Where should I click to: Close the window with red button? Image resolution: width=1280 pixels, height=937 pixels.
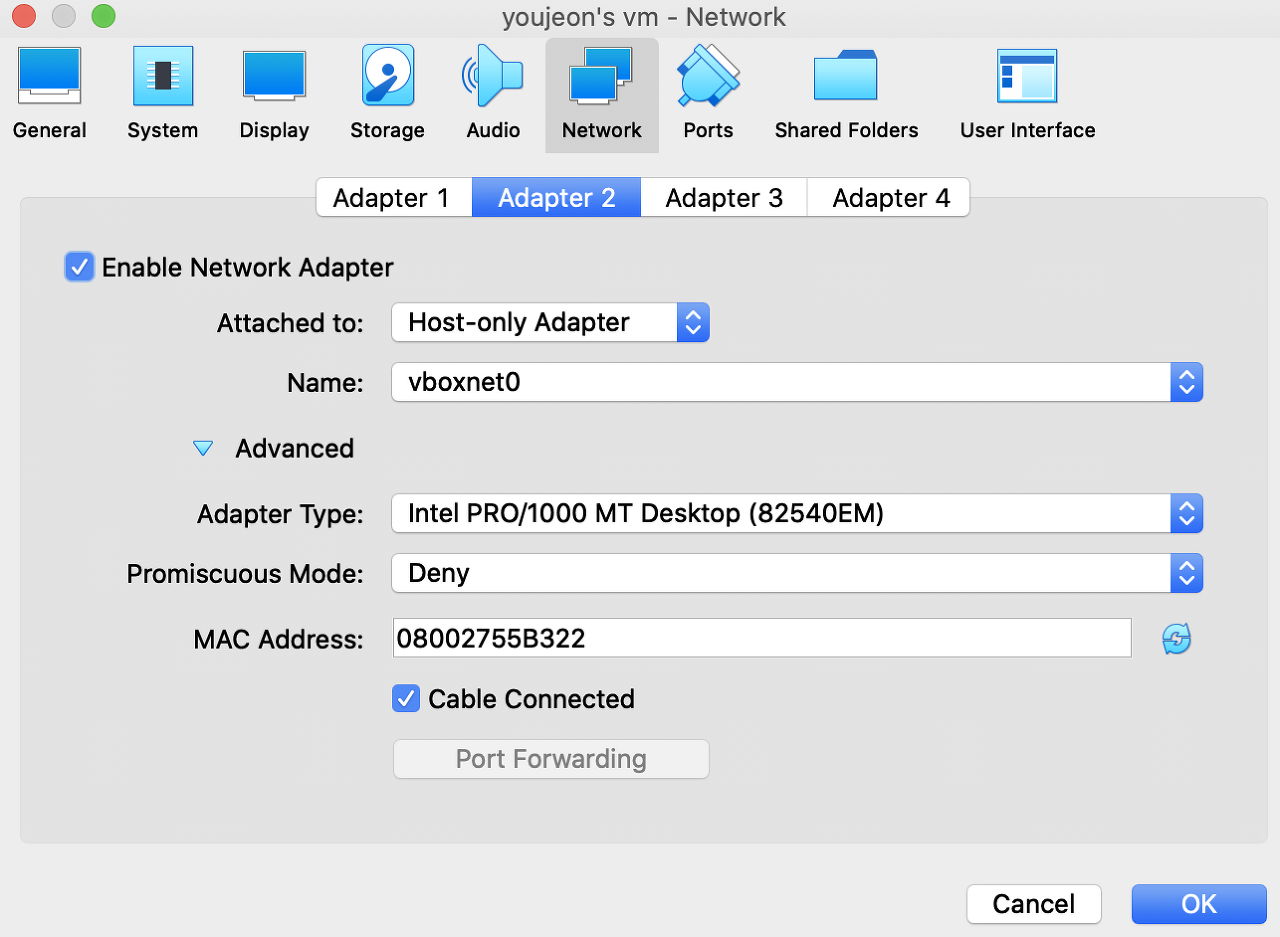click(24, 16)
